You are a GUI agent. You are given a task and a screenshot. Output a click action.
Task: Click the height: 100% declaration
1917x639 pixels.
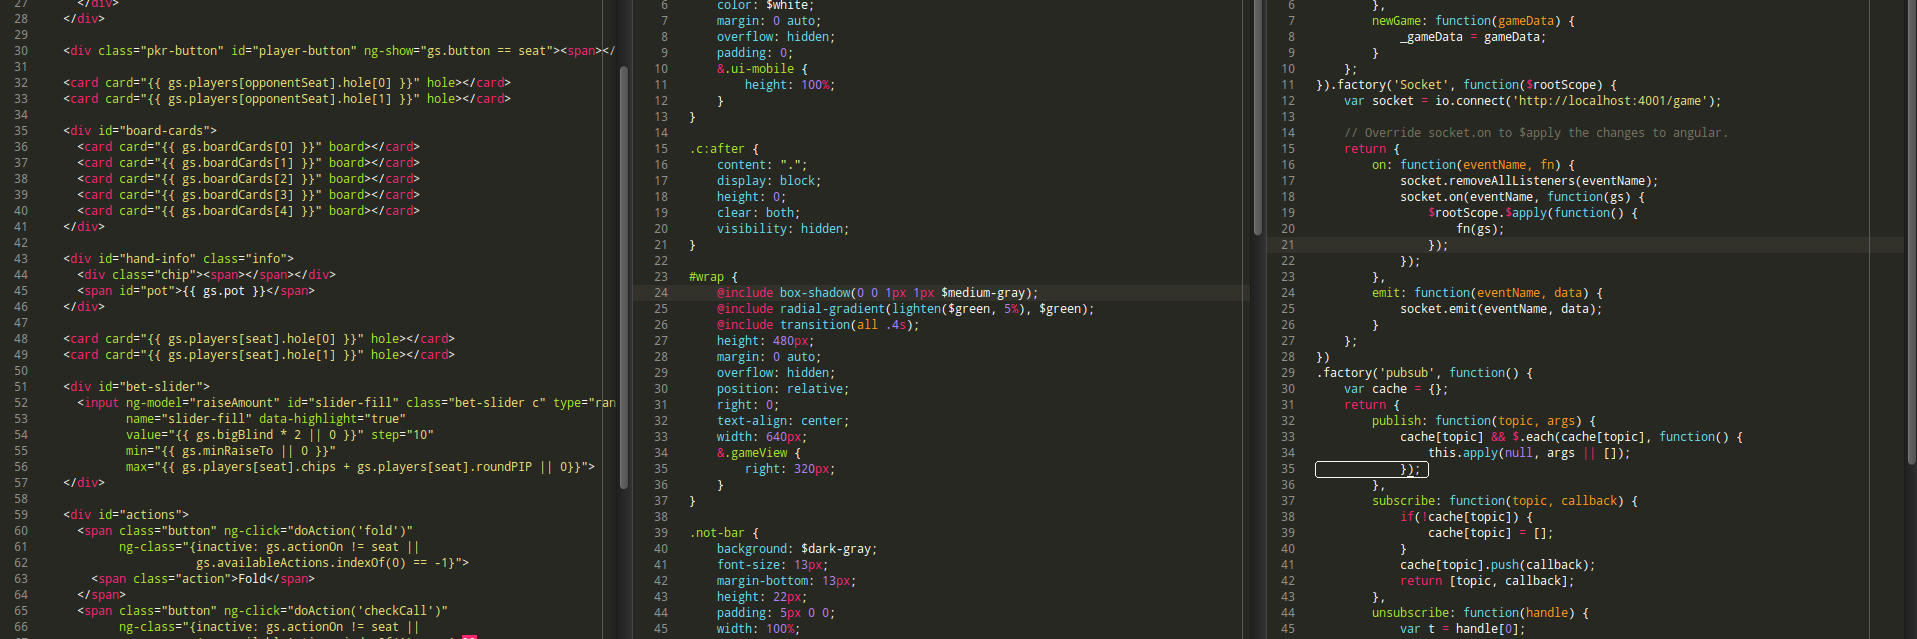[790, 85]
